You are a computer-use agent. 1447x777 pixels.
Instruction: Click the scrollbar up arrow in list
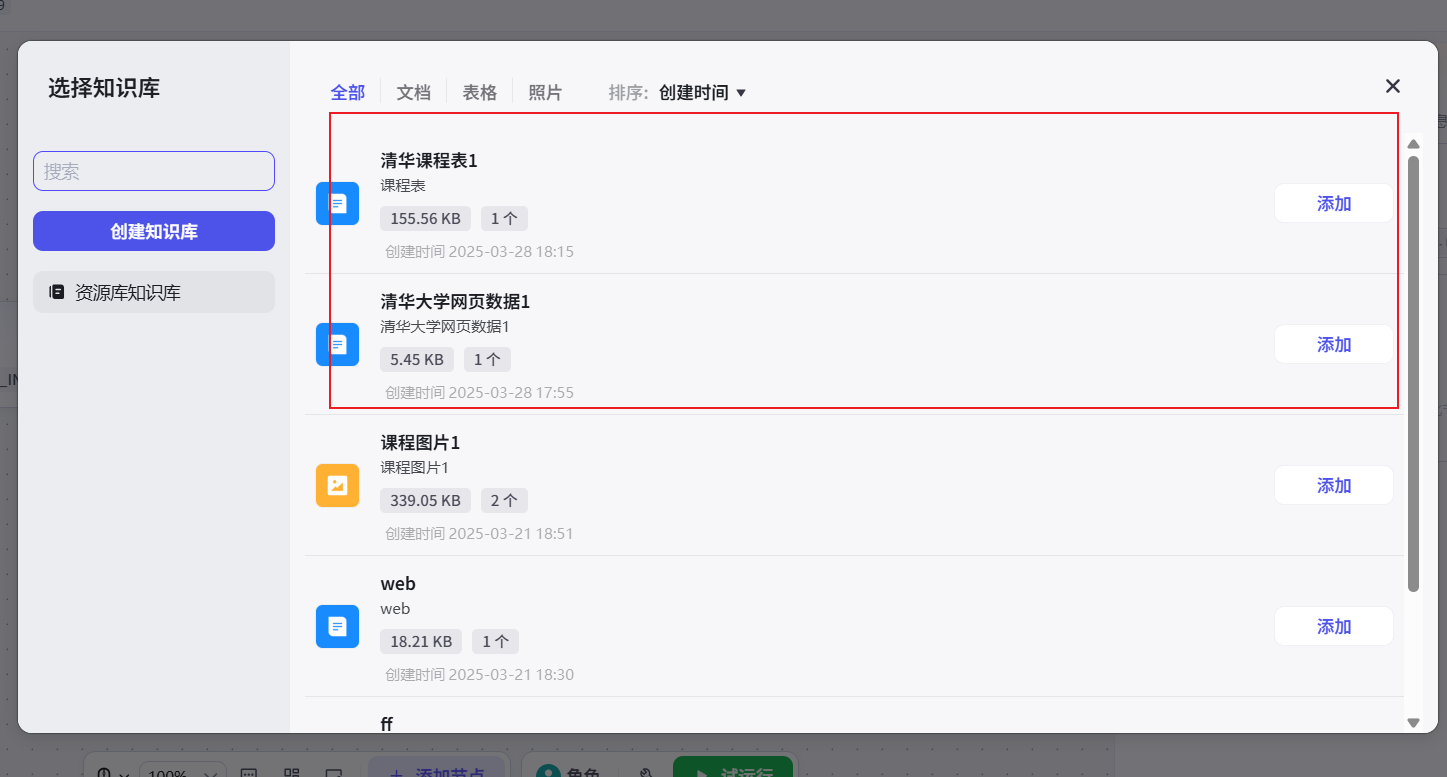[1413, 144]
